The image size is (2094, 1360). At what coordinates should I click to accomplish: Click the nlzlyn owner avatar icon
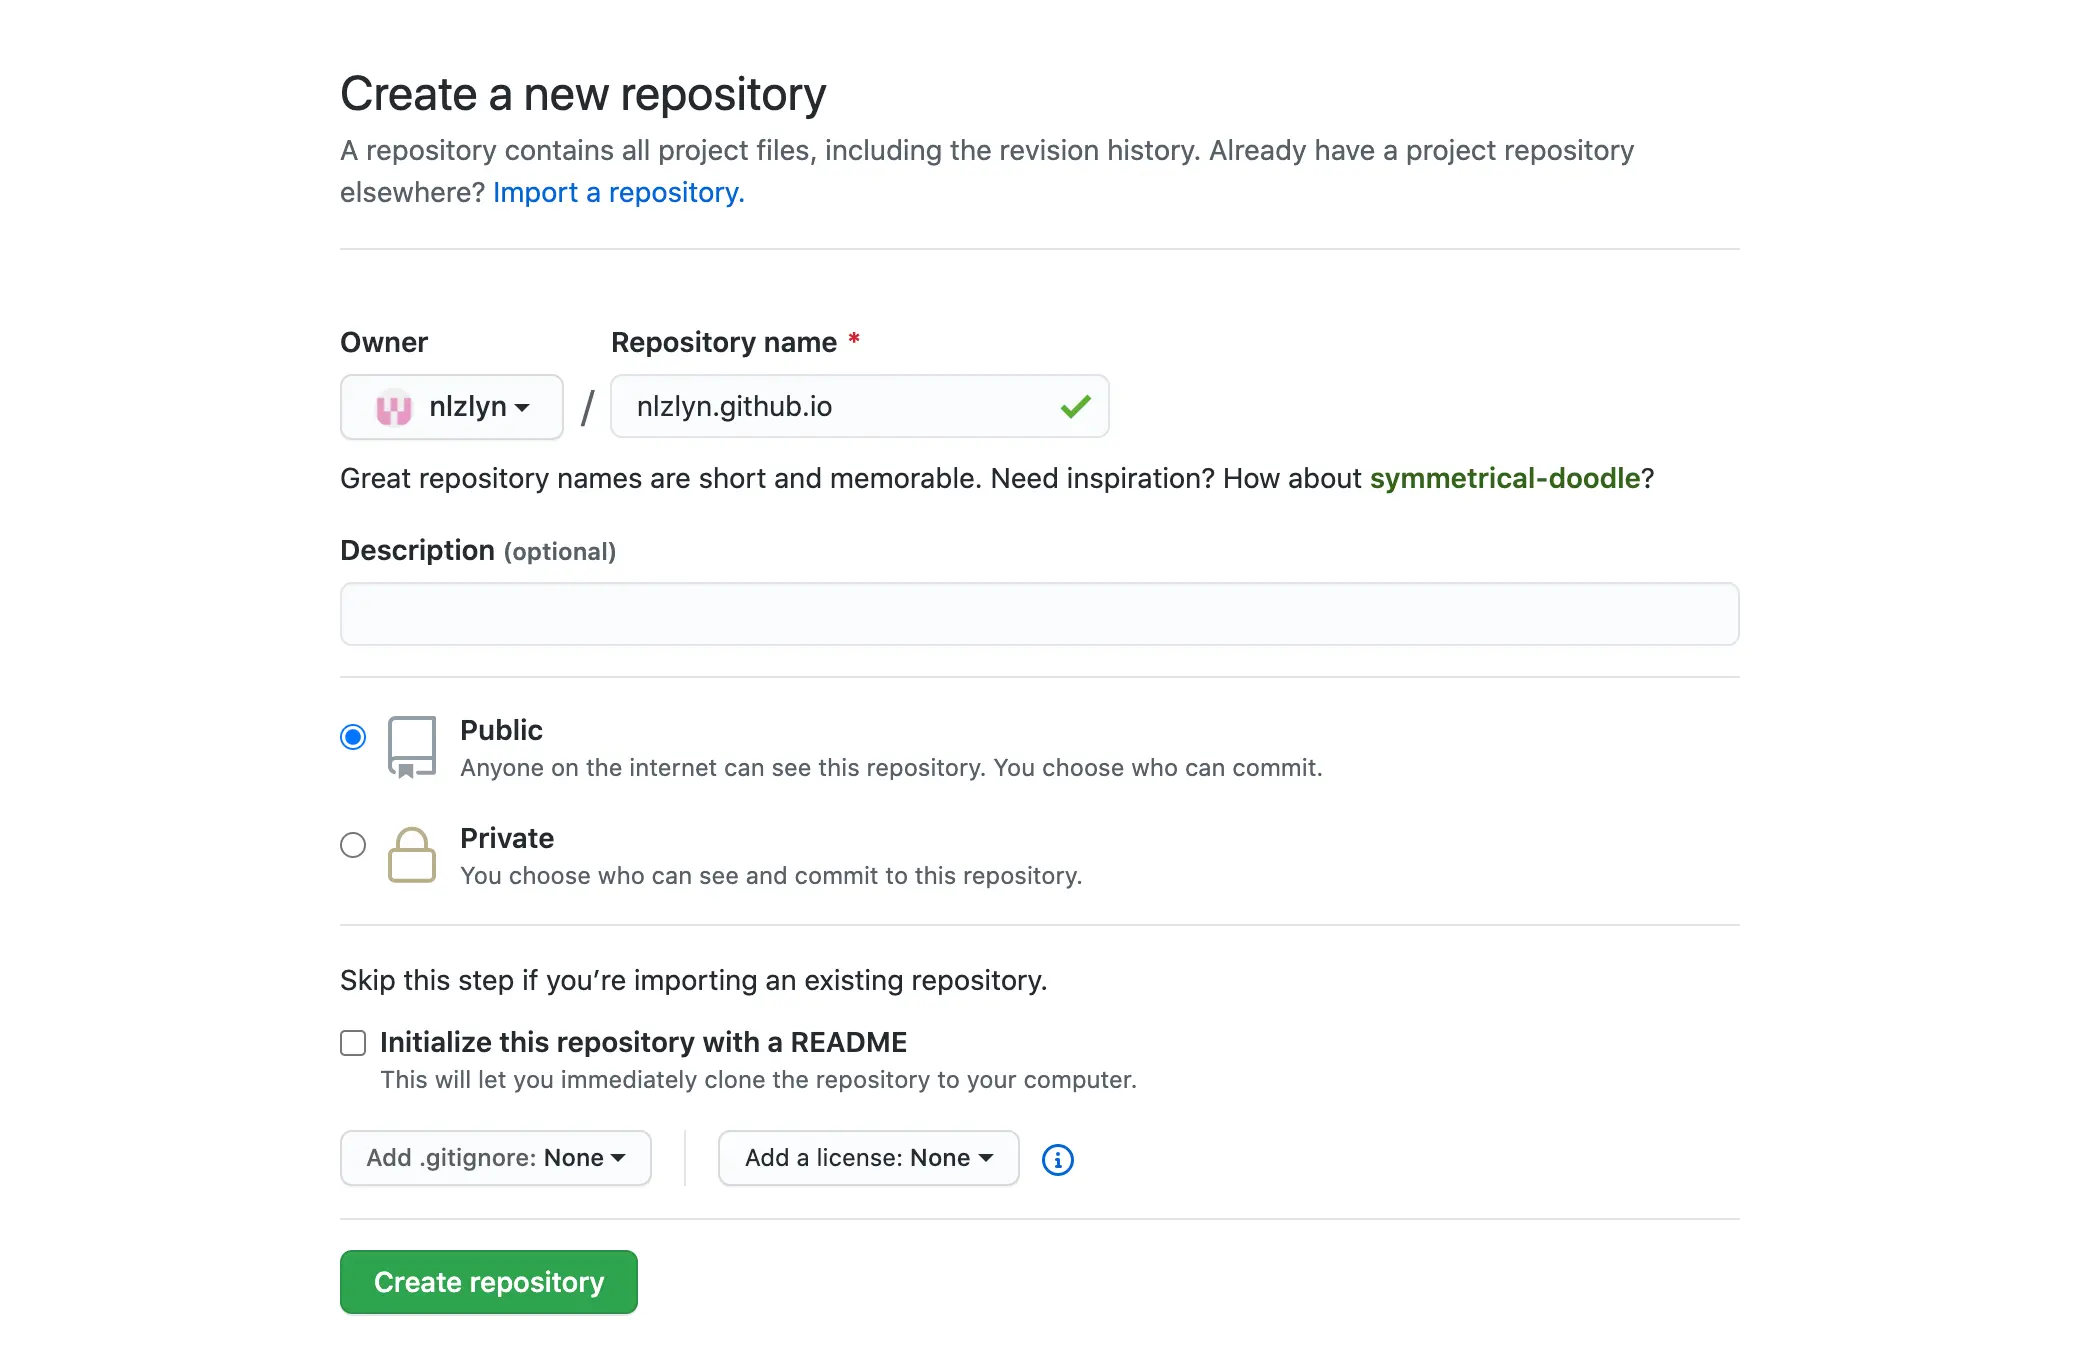[x=394, y=408]
